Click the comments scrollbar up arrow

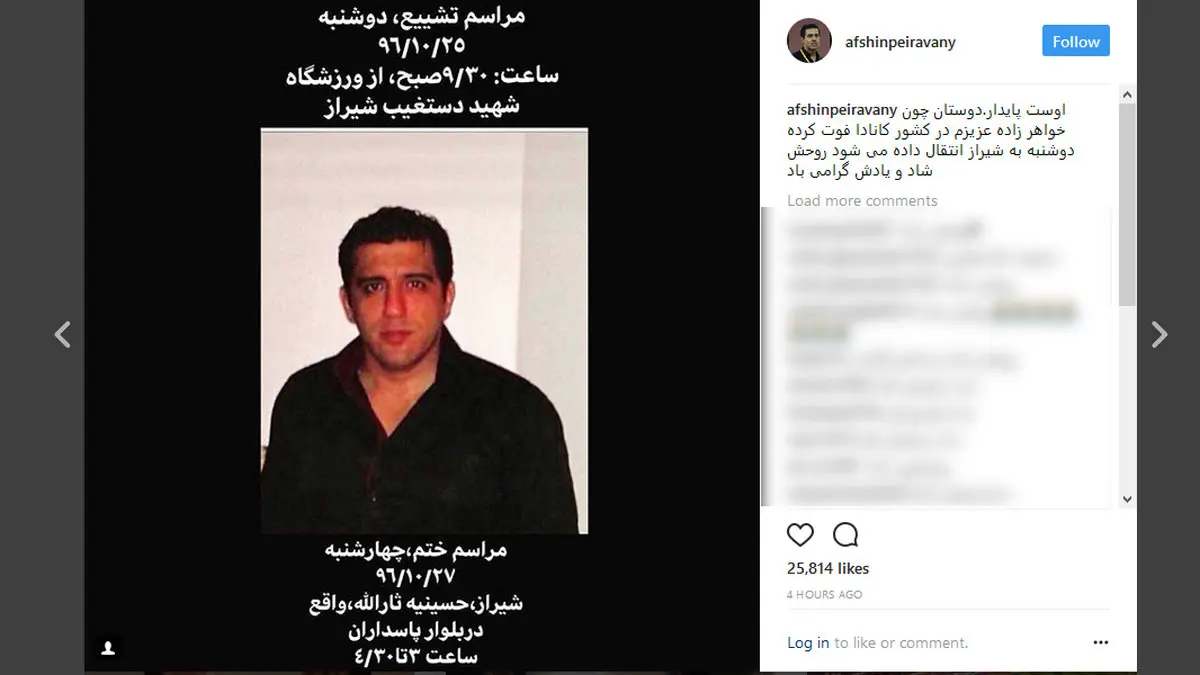[1128, 94]
